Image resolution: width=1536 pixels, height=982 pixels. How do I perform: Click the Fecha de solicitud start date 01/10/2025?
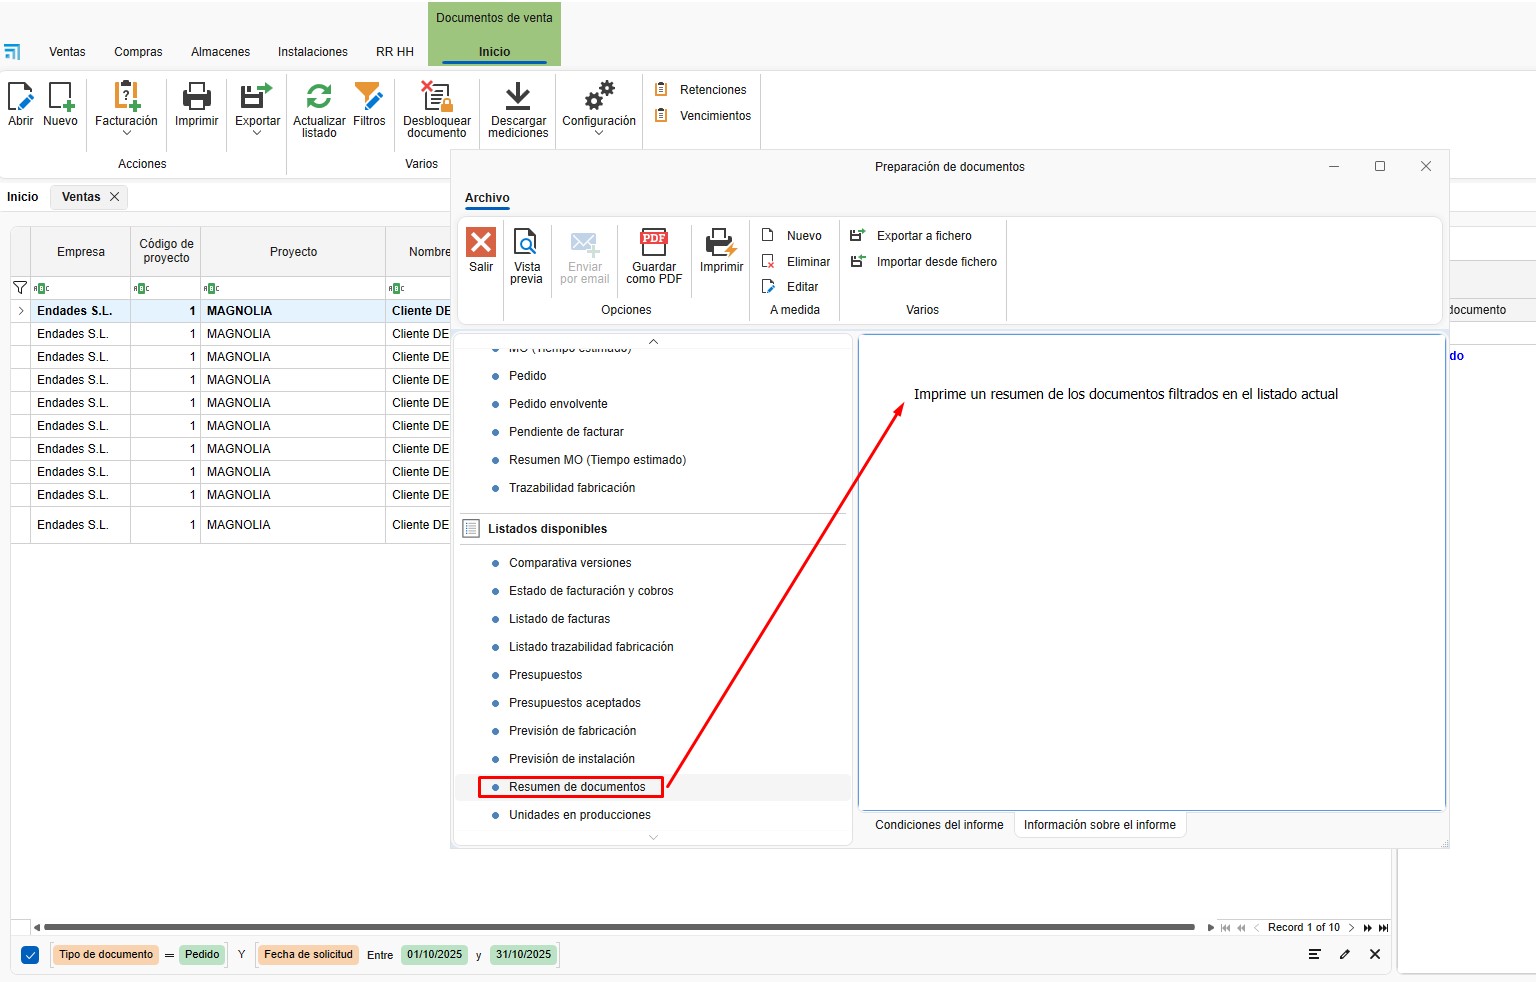(434, 955)
